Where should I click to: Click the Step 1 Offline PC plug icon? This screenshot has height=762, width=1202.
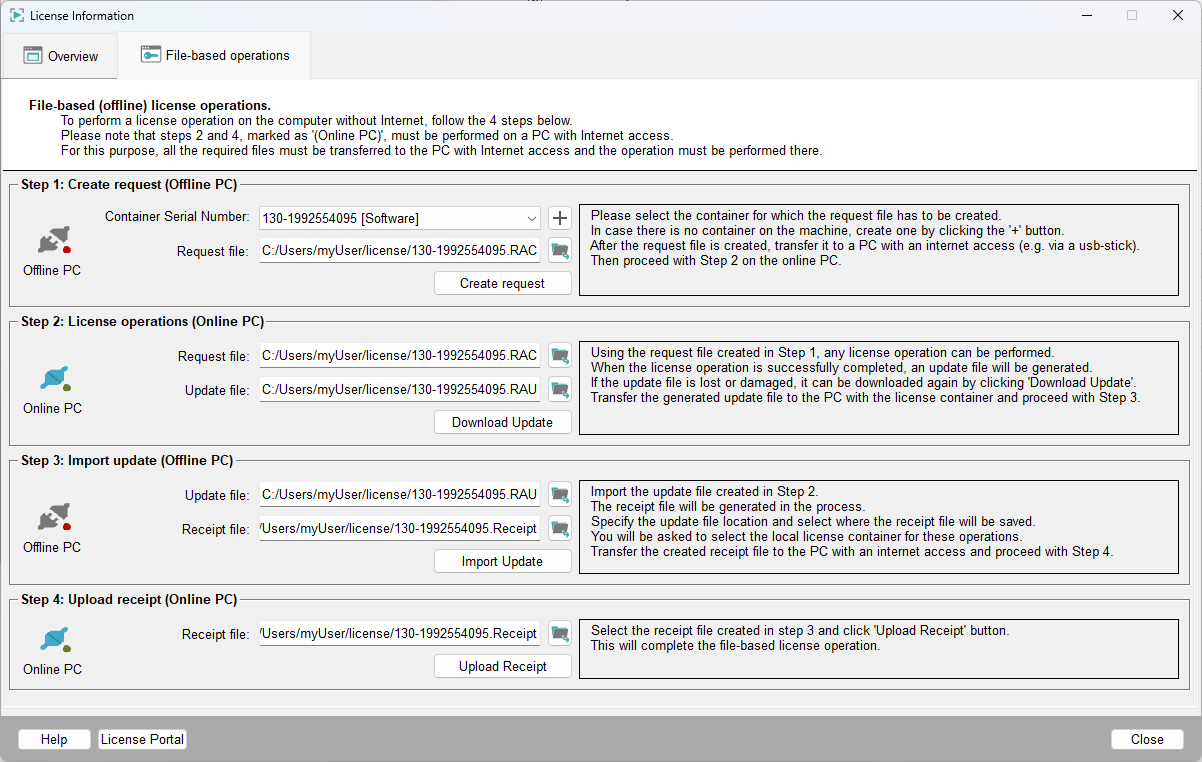click(x=53, y=241)
